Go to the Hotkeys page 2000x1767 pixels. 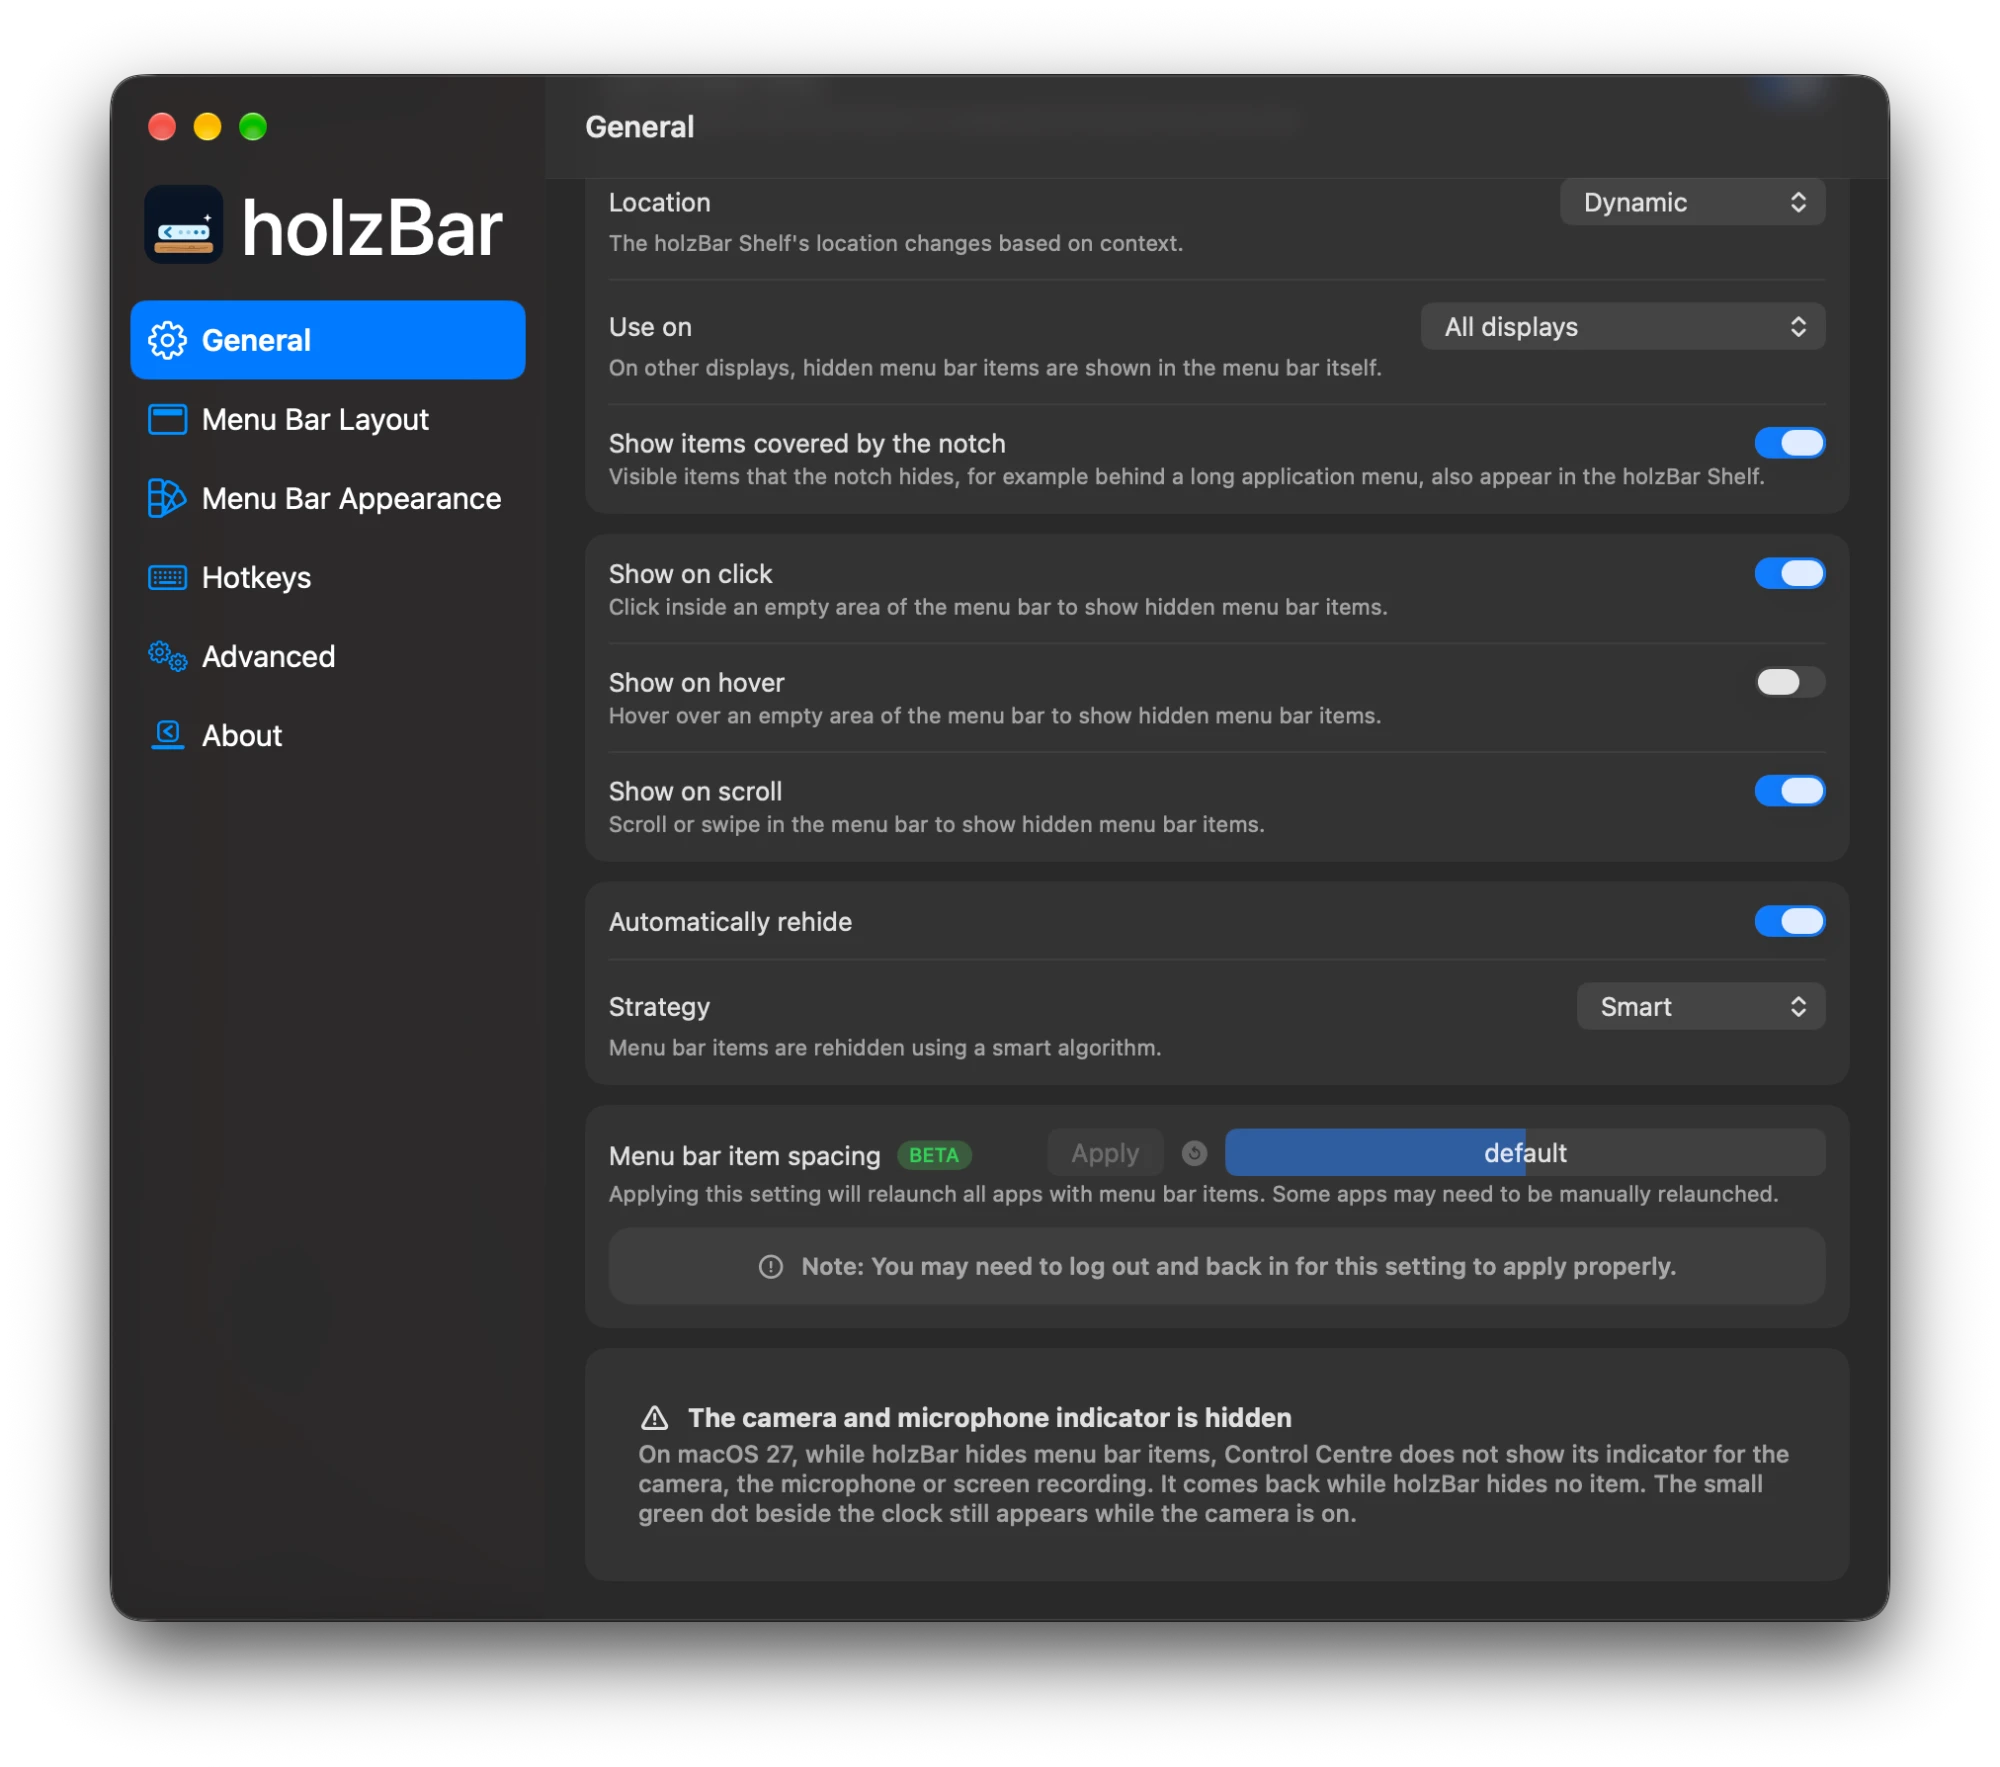328,577
